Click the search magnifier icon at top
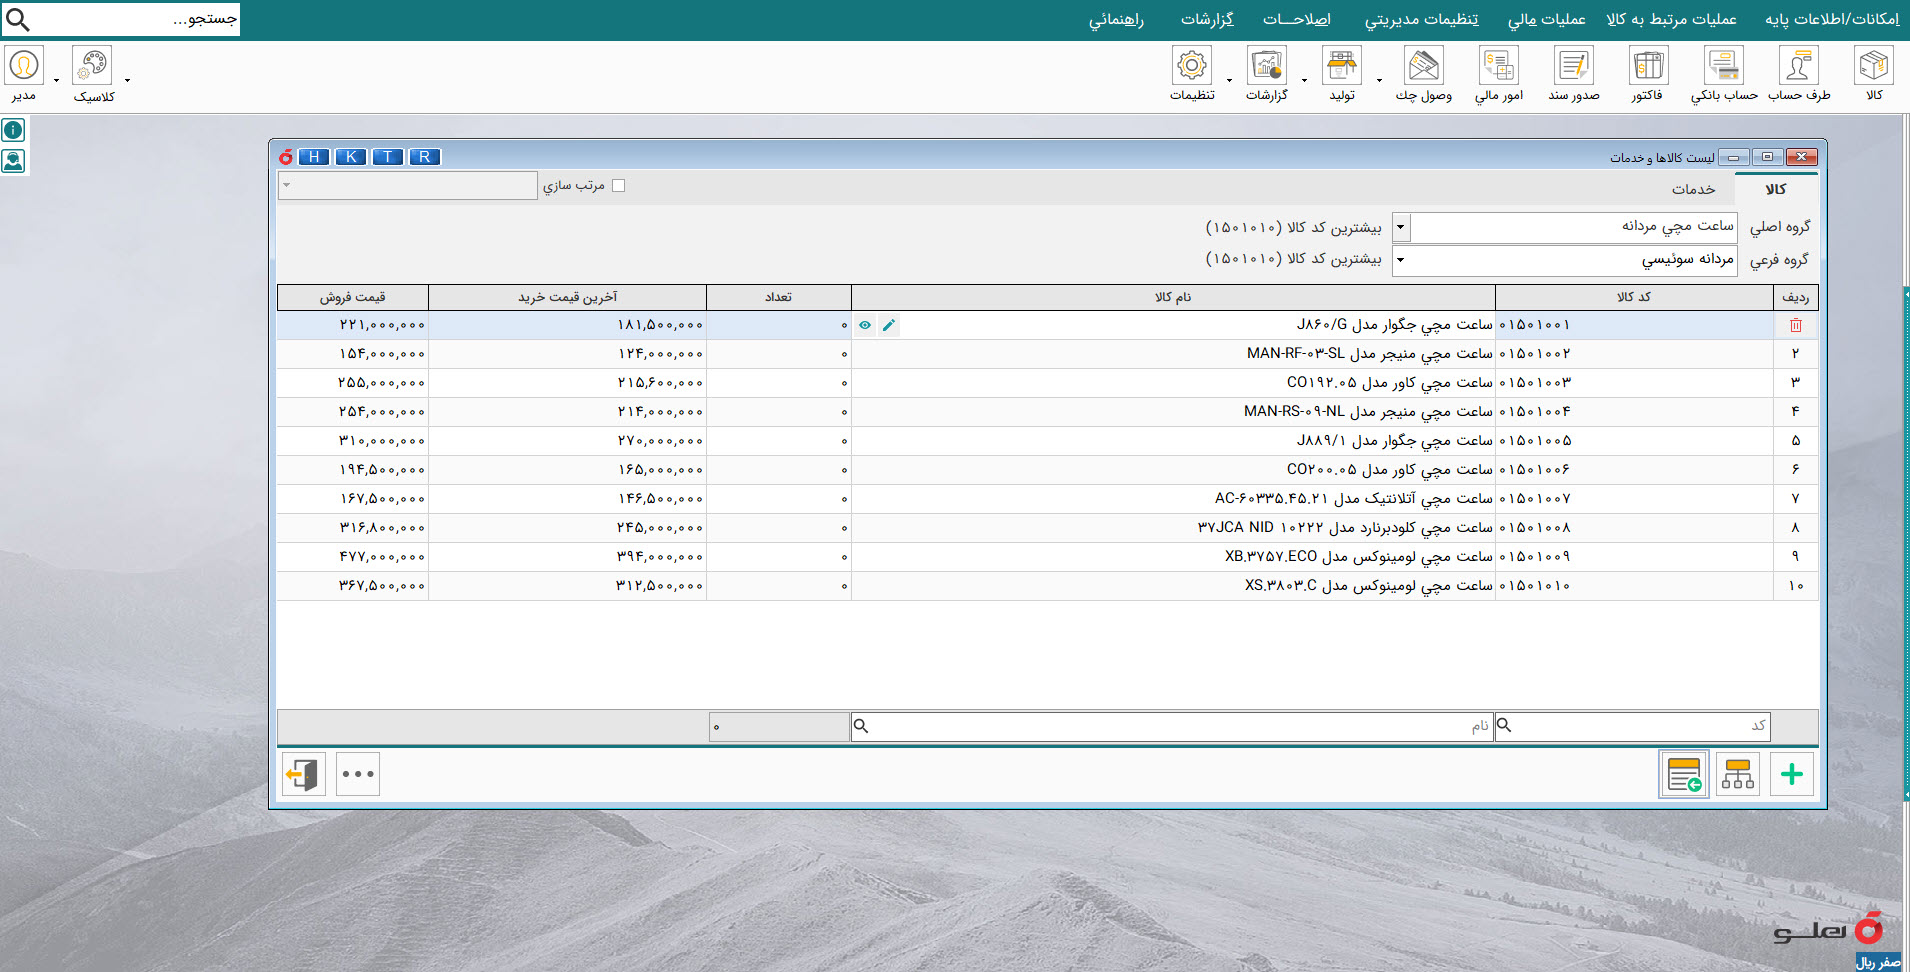 pos(17,19)
